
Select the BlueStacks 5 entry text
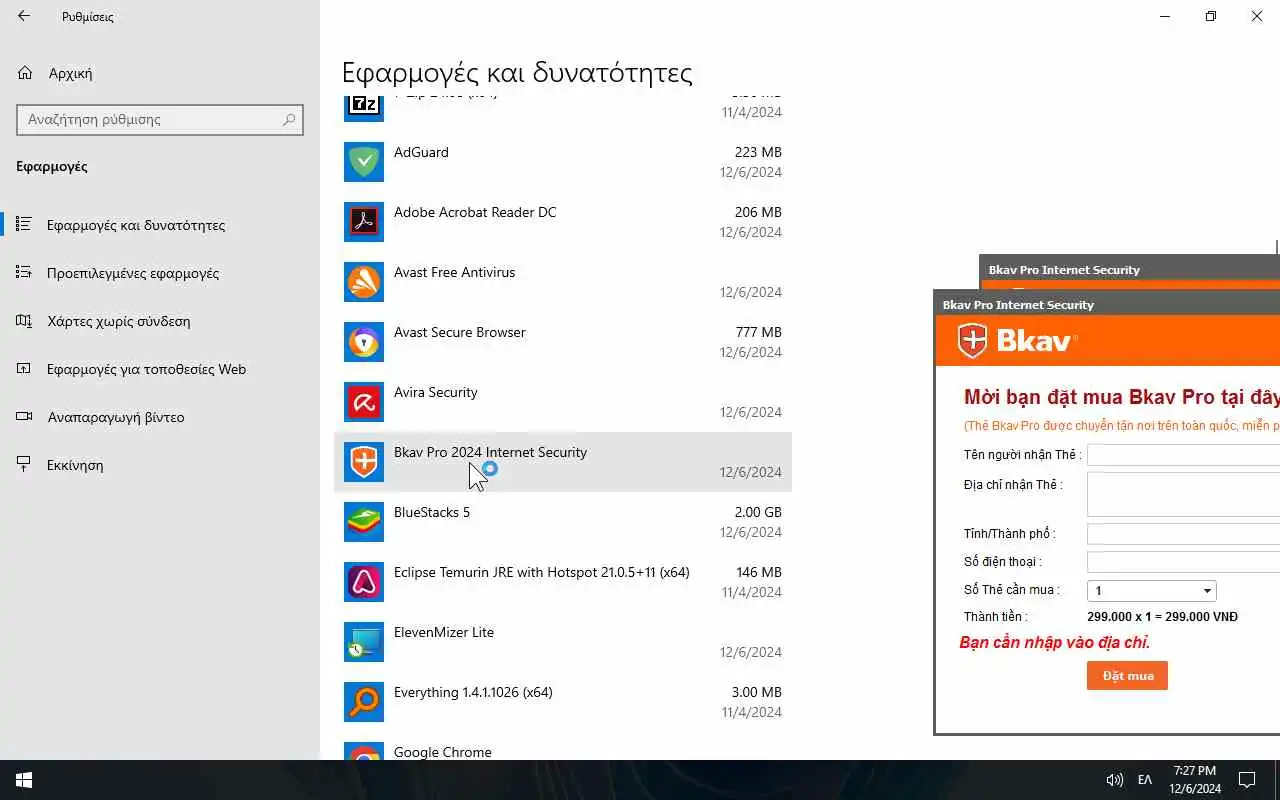(432, 512)
